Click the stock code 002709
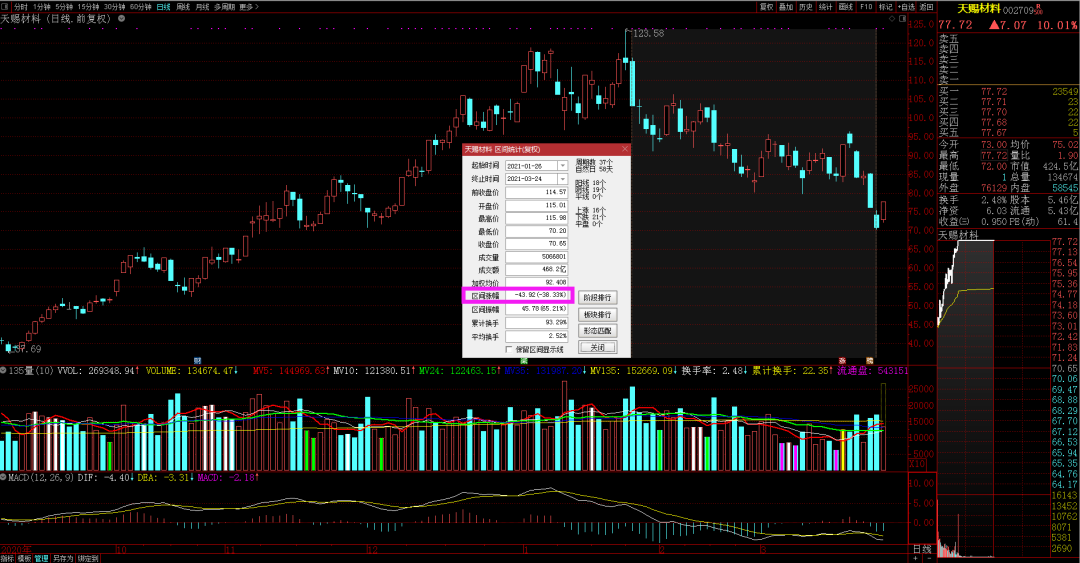 [1019, 10]
